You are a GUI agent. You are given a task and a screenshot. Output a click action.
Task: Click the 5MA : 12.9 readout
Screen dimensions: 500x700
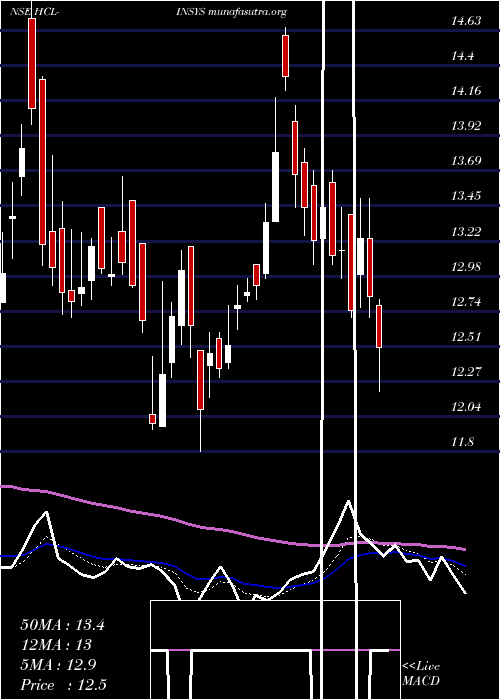click(58, 665)
